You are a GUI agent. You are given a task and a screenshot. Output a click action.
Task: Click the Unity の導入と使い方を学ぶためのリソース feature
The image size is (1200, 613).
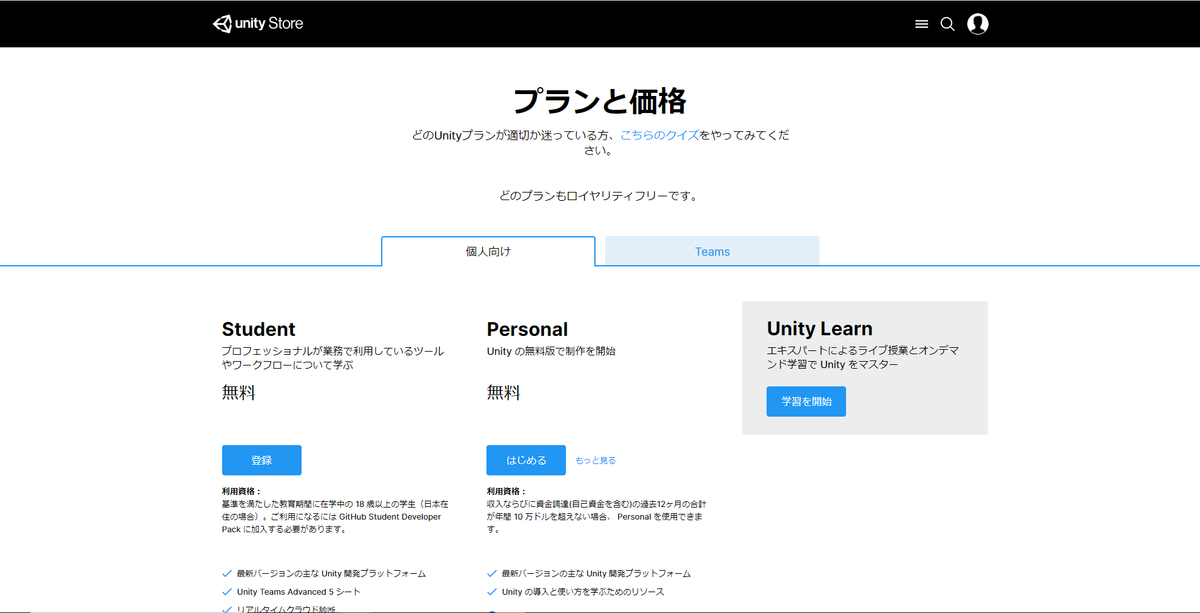point(583,592)
